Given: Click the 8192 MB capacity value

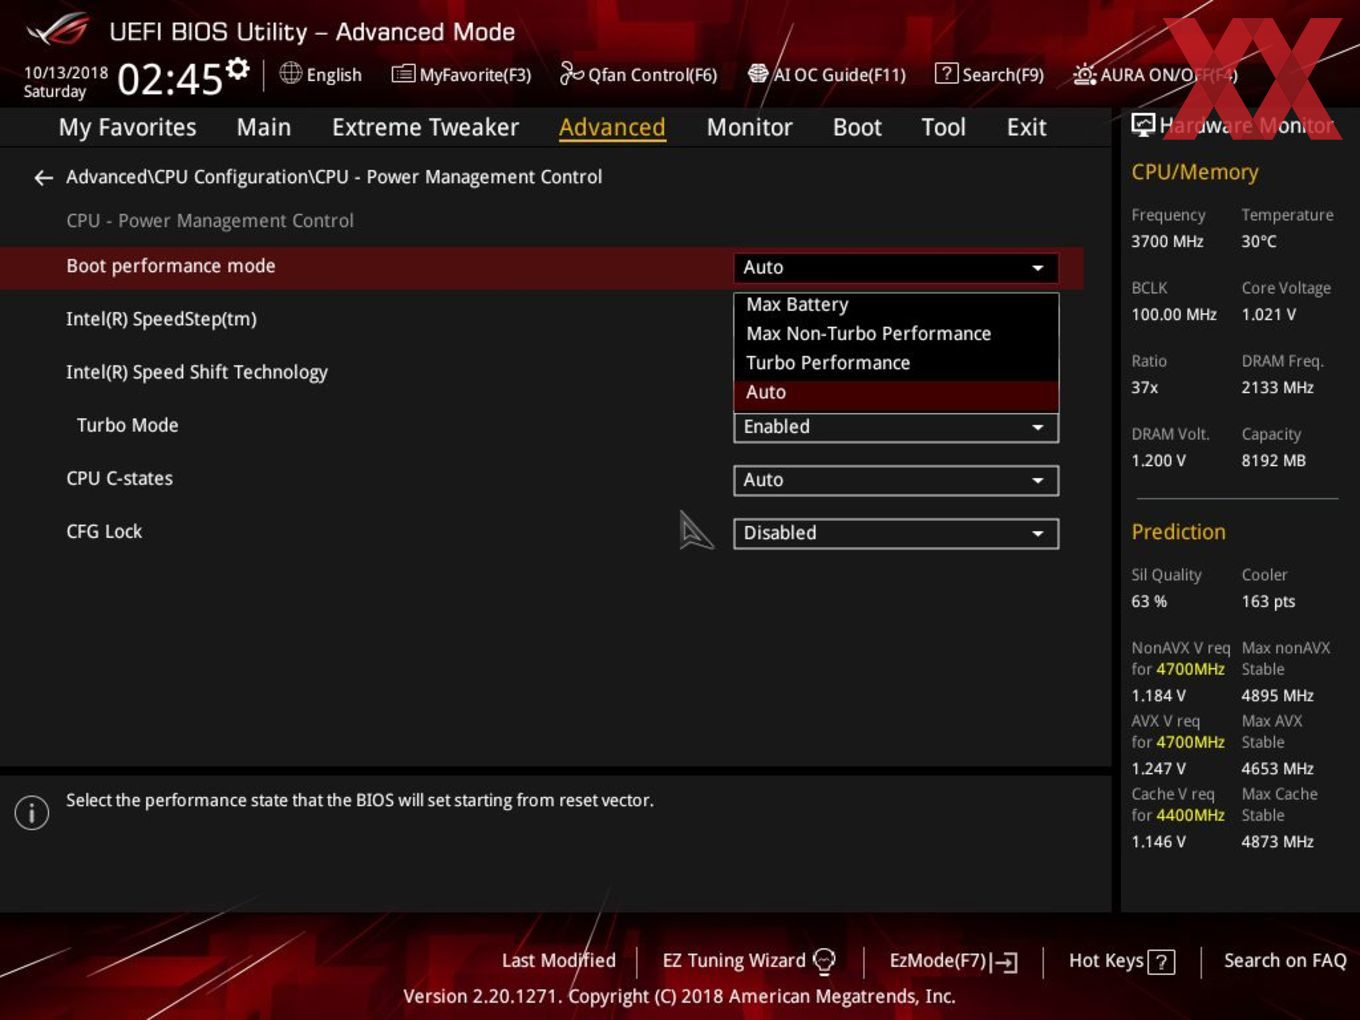Looking at the screenshot, I should pos(1273,460).
